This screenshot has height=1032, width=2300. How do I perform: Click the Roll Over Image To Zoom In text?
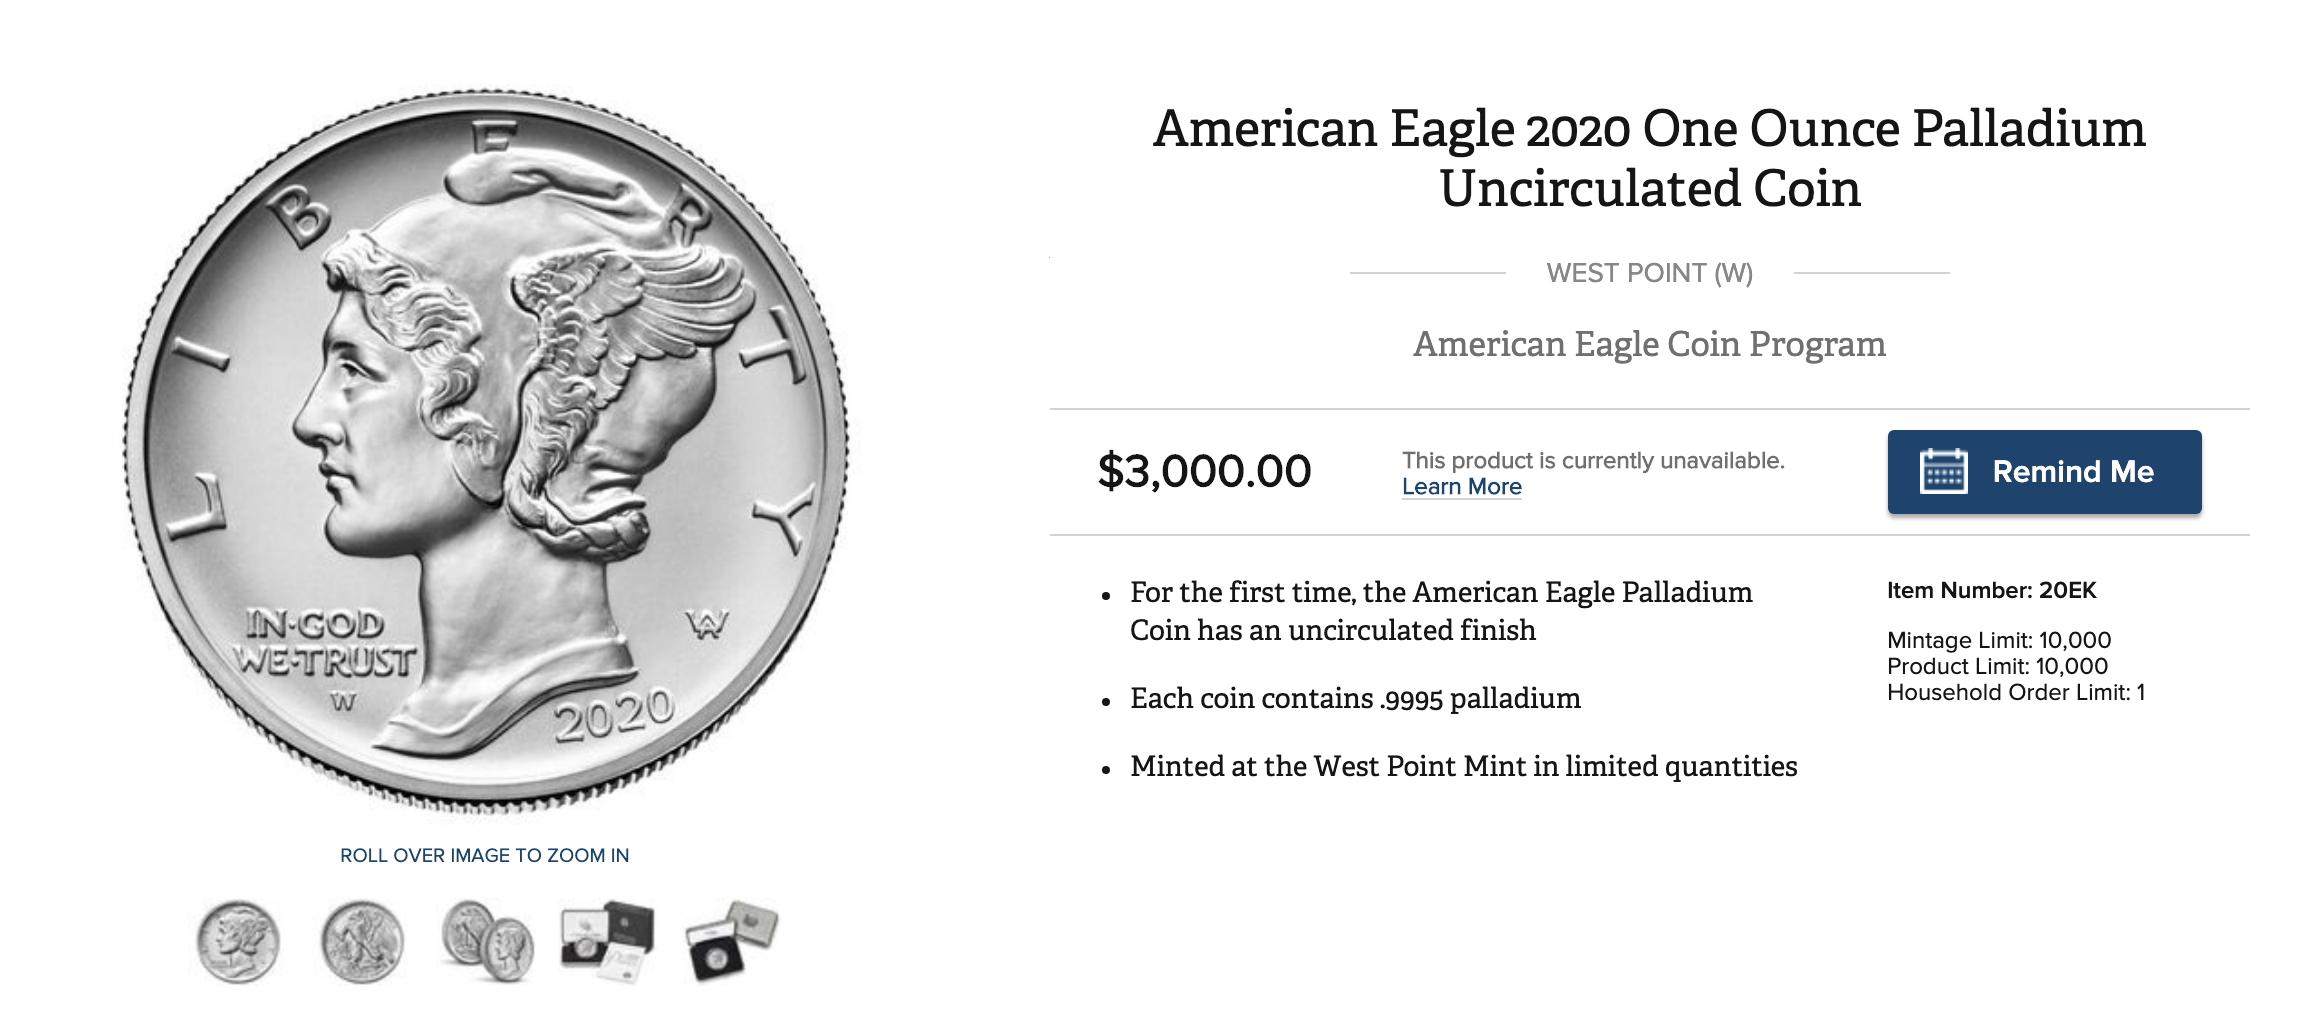[x=484, y=856]
